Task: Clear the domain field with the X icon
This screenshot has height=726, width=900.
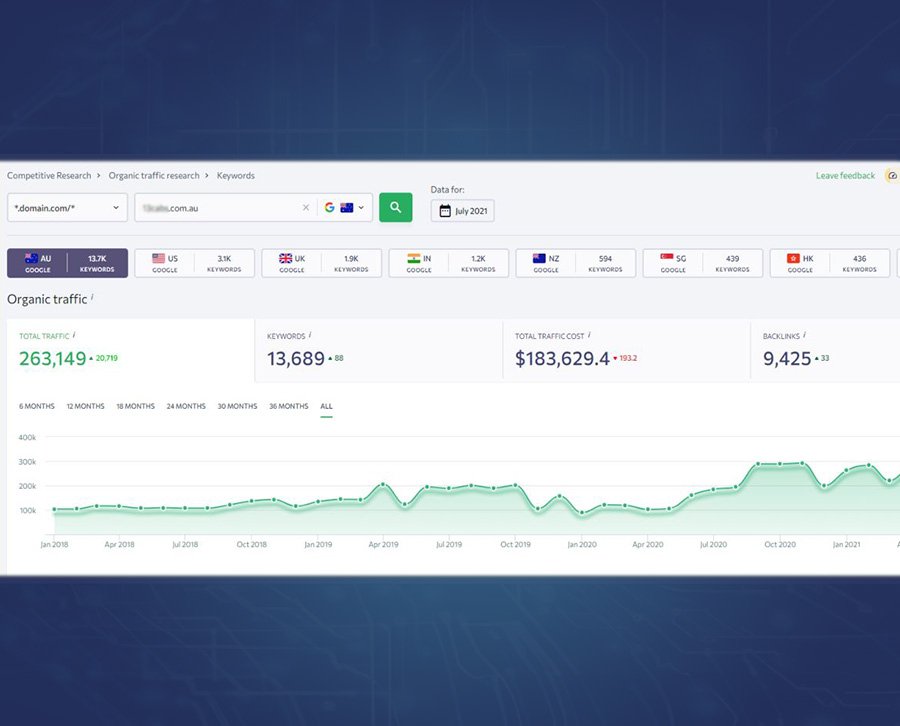Action: 306,208
